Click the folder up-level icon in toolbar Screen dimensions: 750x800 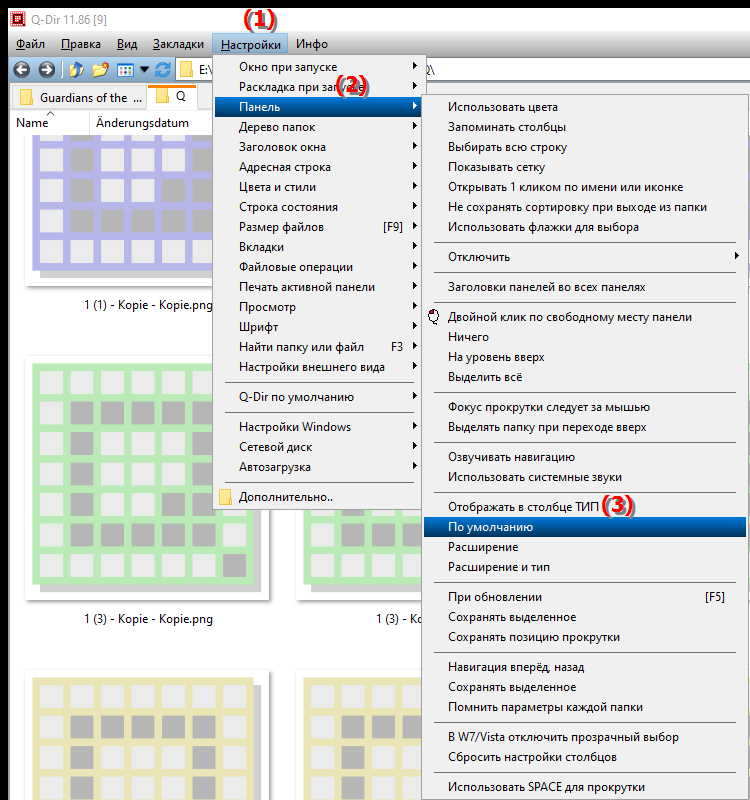(77, 69)
